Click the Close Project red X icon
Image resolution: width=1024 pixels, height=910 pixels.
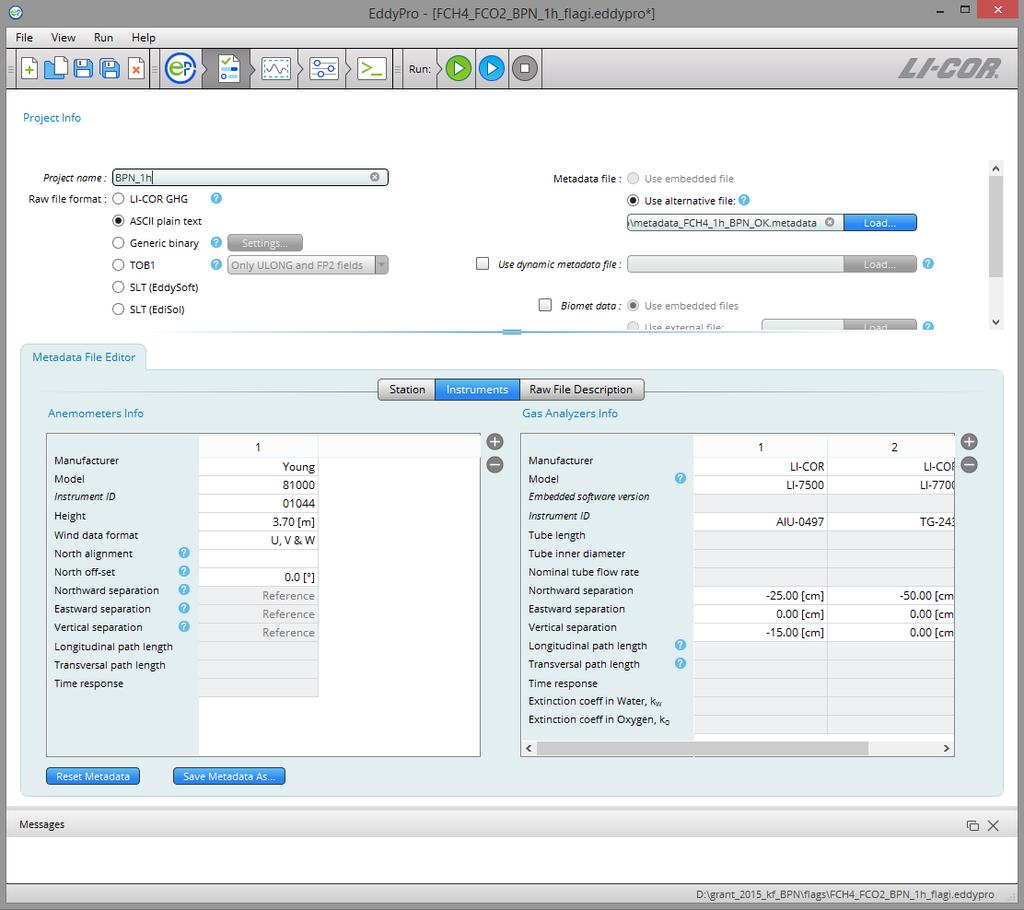136,68
